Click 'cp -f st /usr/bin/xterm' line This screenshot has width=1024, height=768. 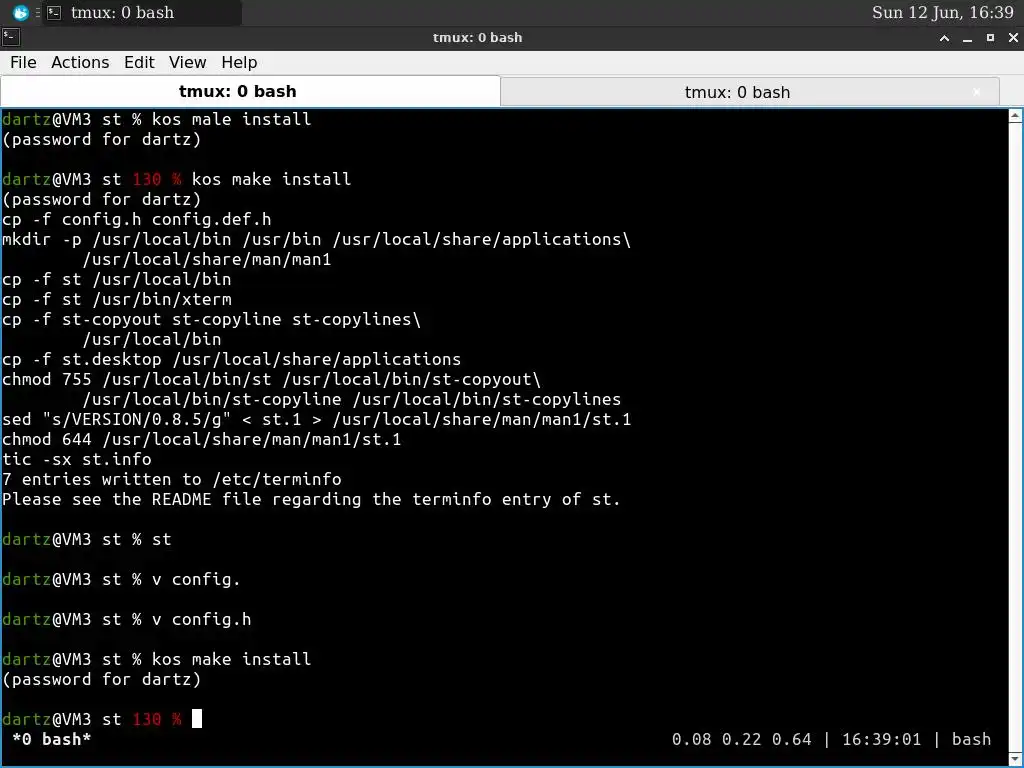click(117, 299)
